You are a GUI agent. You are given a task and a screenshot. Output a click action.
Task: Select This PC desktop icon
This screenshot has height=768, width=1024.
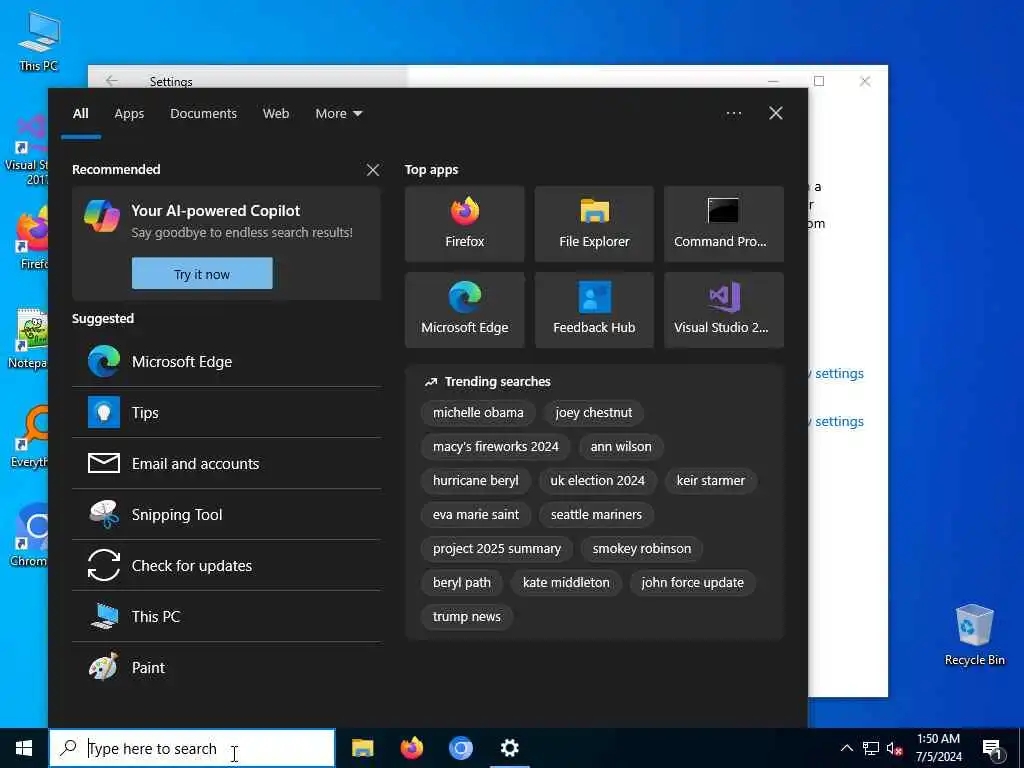[39, 41]
